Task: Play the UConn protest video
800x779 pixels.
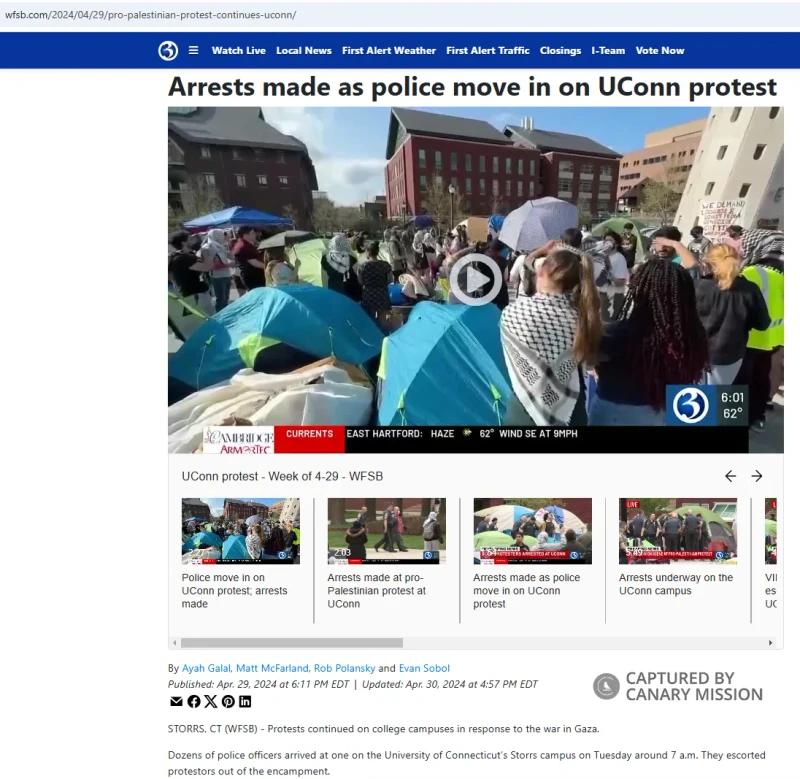Action: [476, 280]
